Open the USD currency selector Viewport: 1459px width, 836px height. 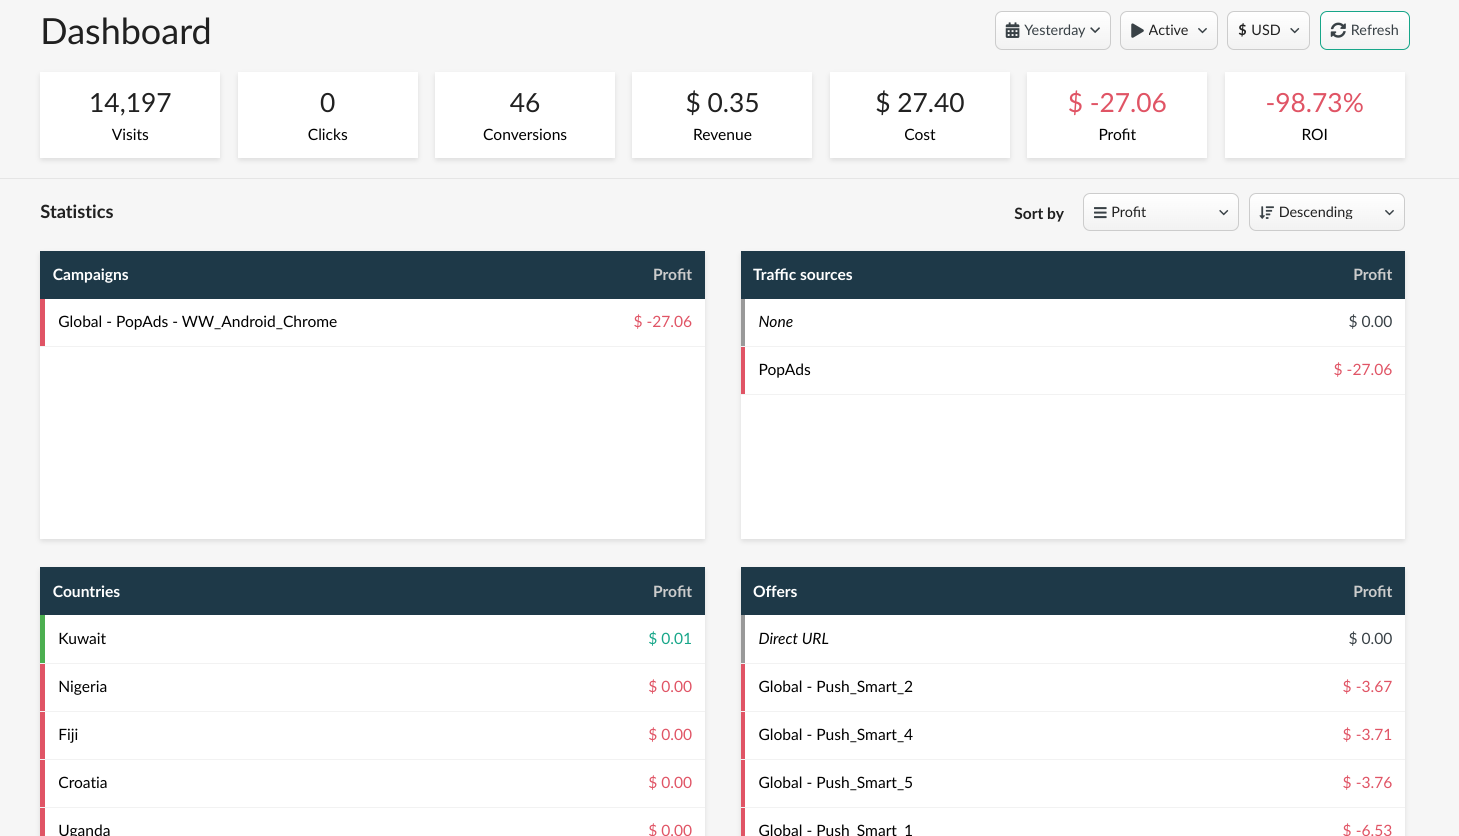tap(1267, 31)
